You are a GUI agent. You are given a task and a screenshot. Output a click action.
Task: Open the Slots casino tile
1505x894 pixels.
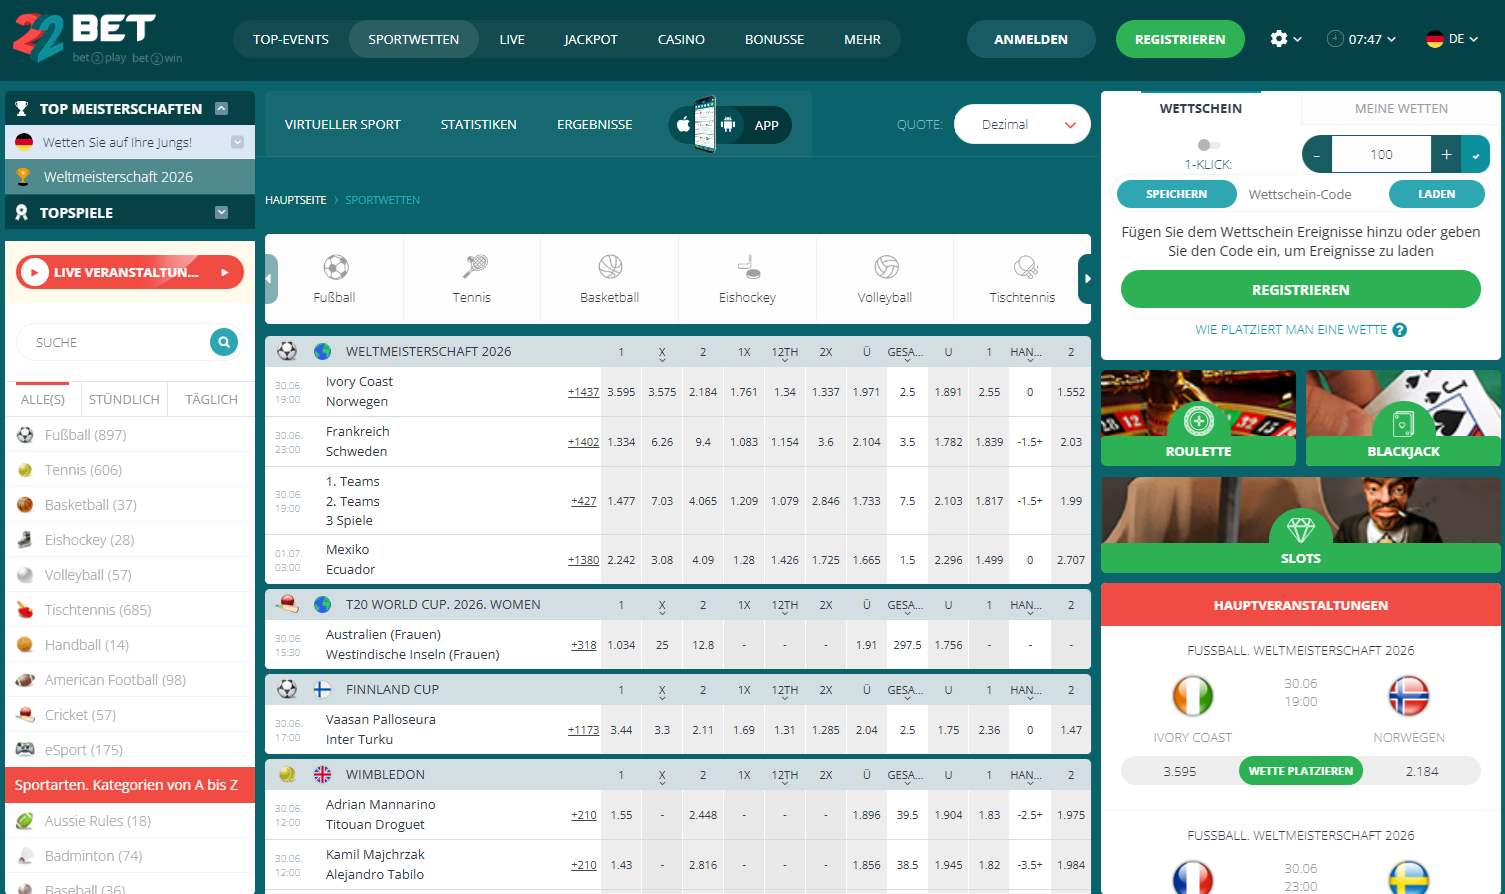(1301, 525)
